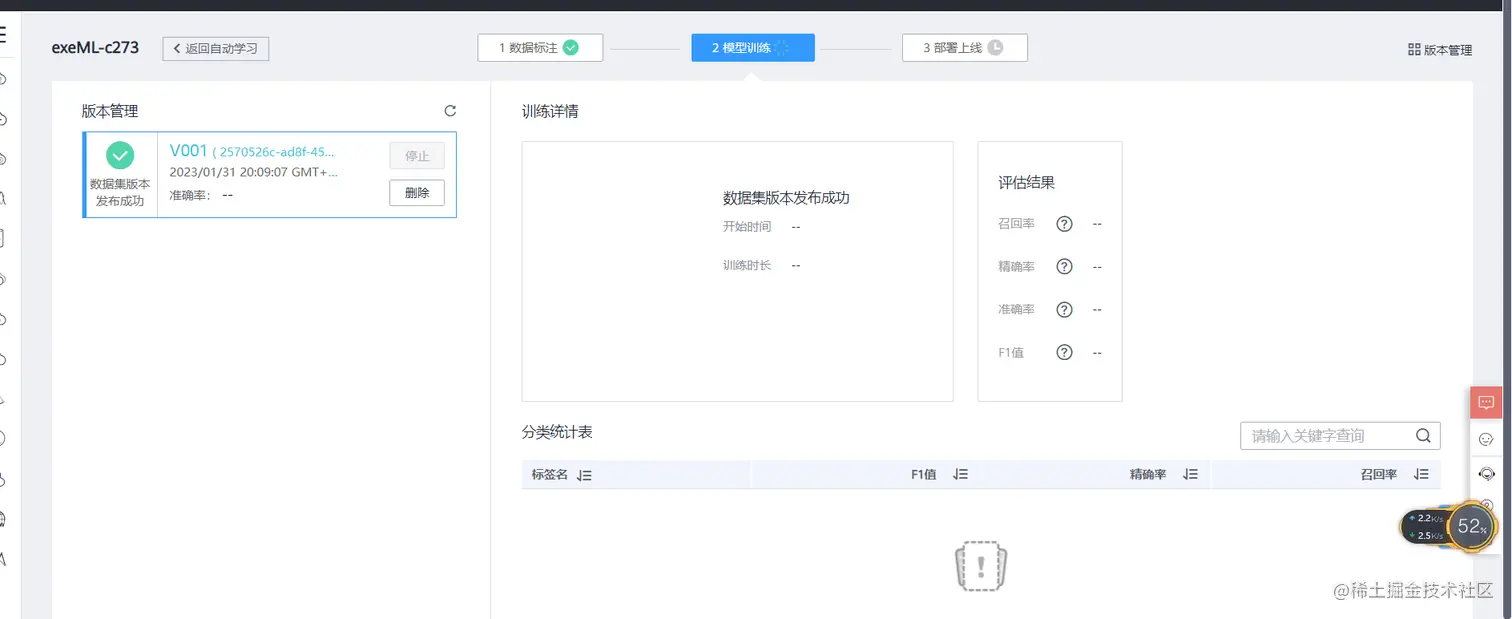
Task: Click the 训练时长 label
Action: click(747, 265)
